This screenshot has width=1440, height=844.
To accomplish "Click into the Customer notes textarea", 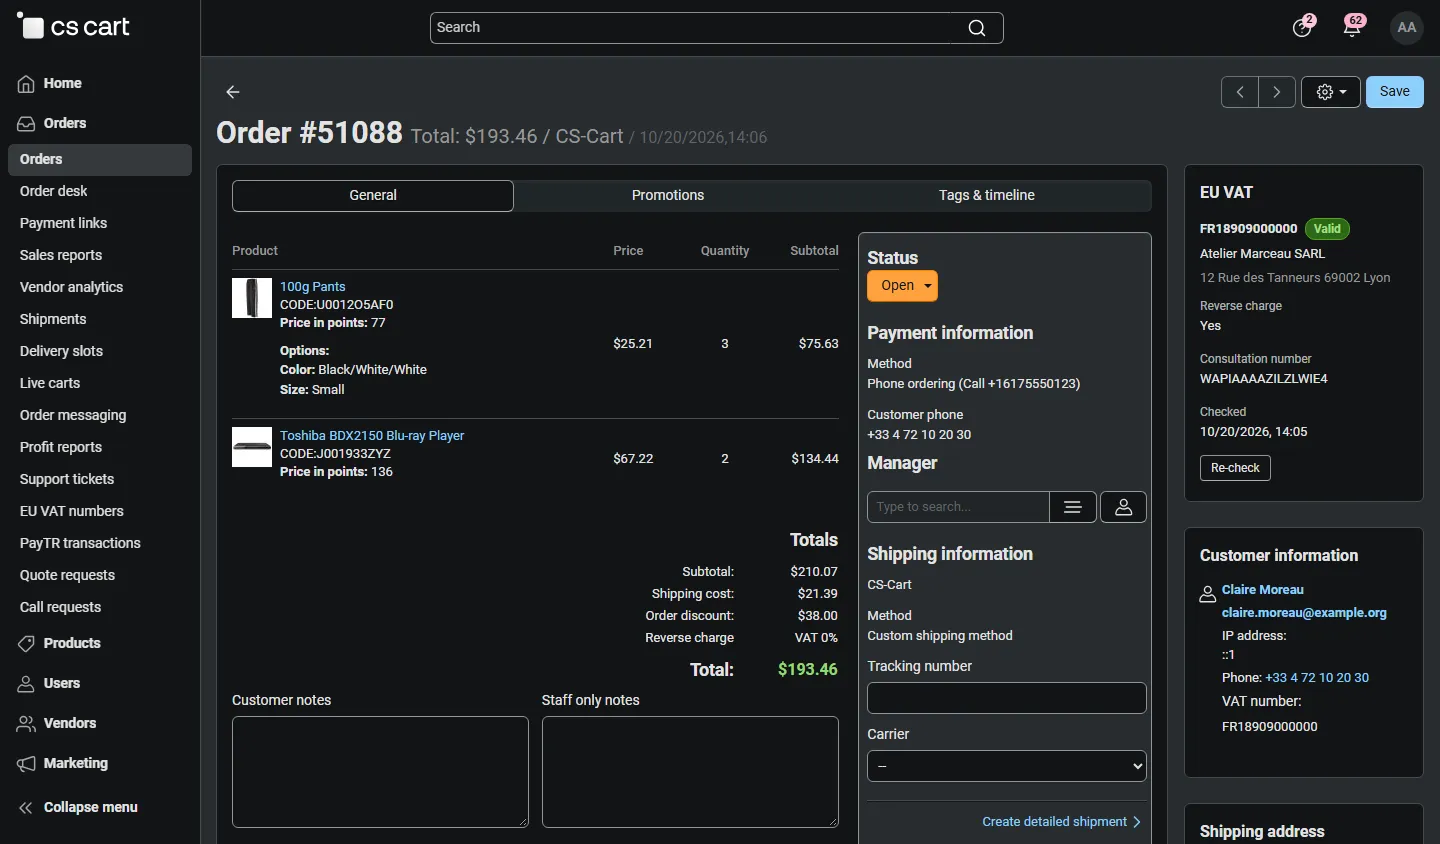I will (x=380, y=772).
